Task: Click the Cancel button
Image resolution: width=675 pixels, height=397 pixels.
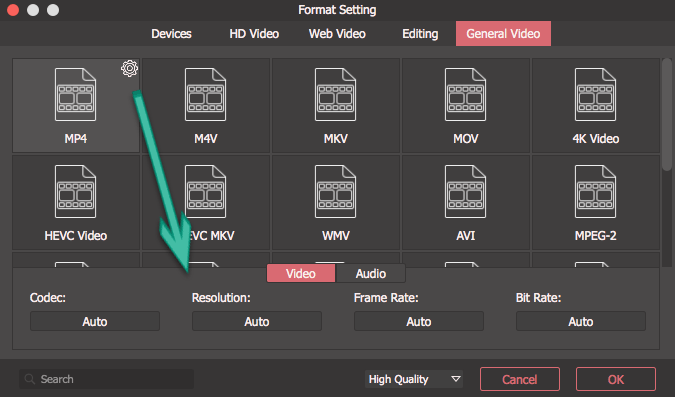Action: (x=520, y=379)
